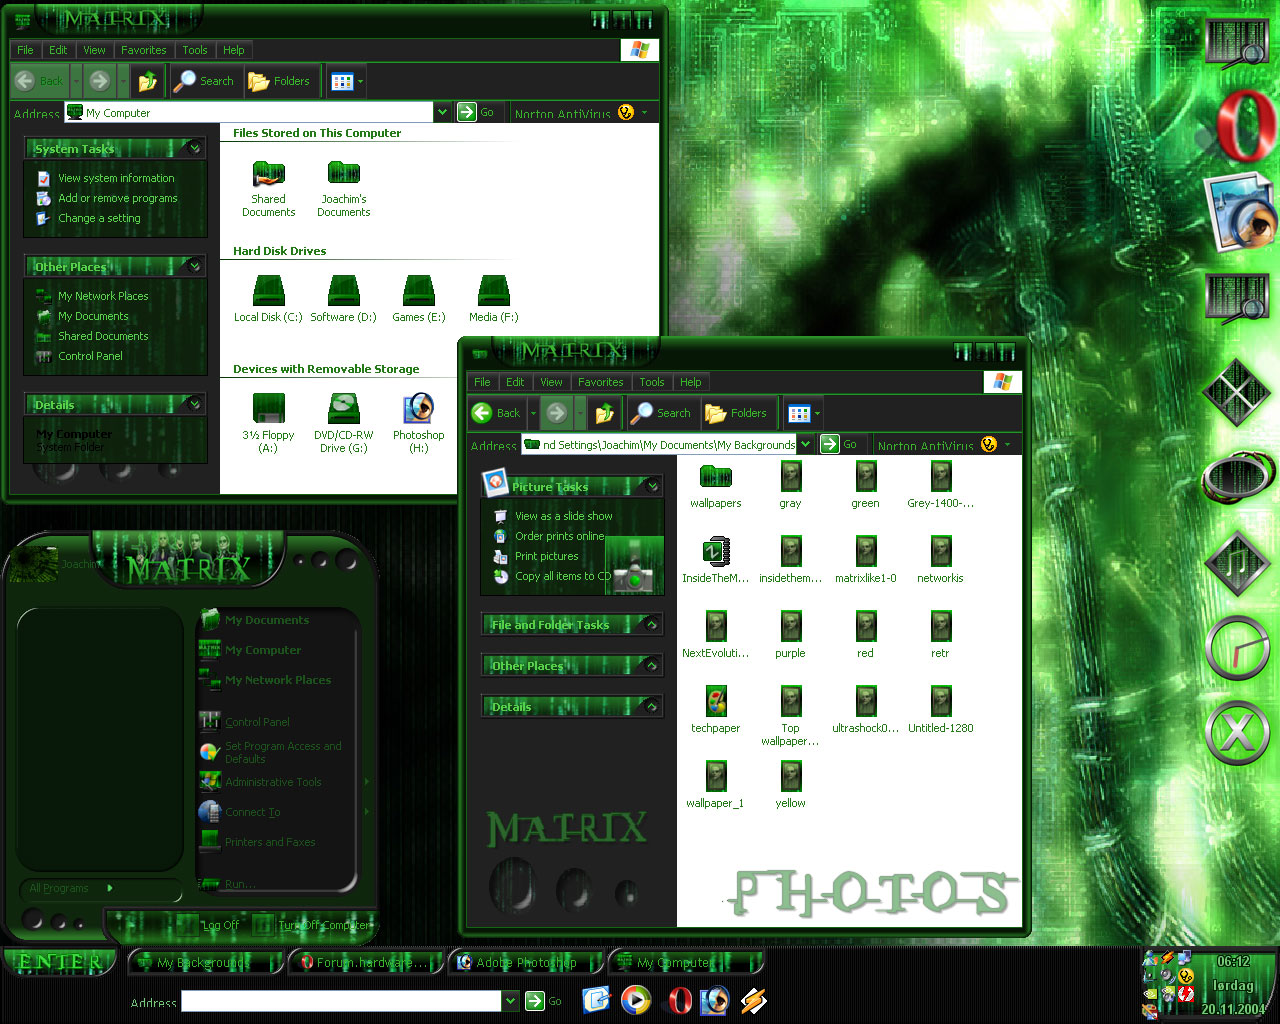Click the taskbar address input field
Viewport: 1280px width, 1024px height.
pyautogui.click(x=341, y=1001)
